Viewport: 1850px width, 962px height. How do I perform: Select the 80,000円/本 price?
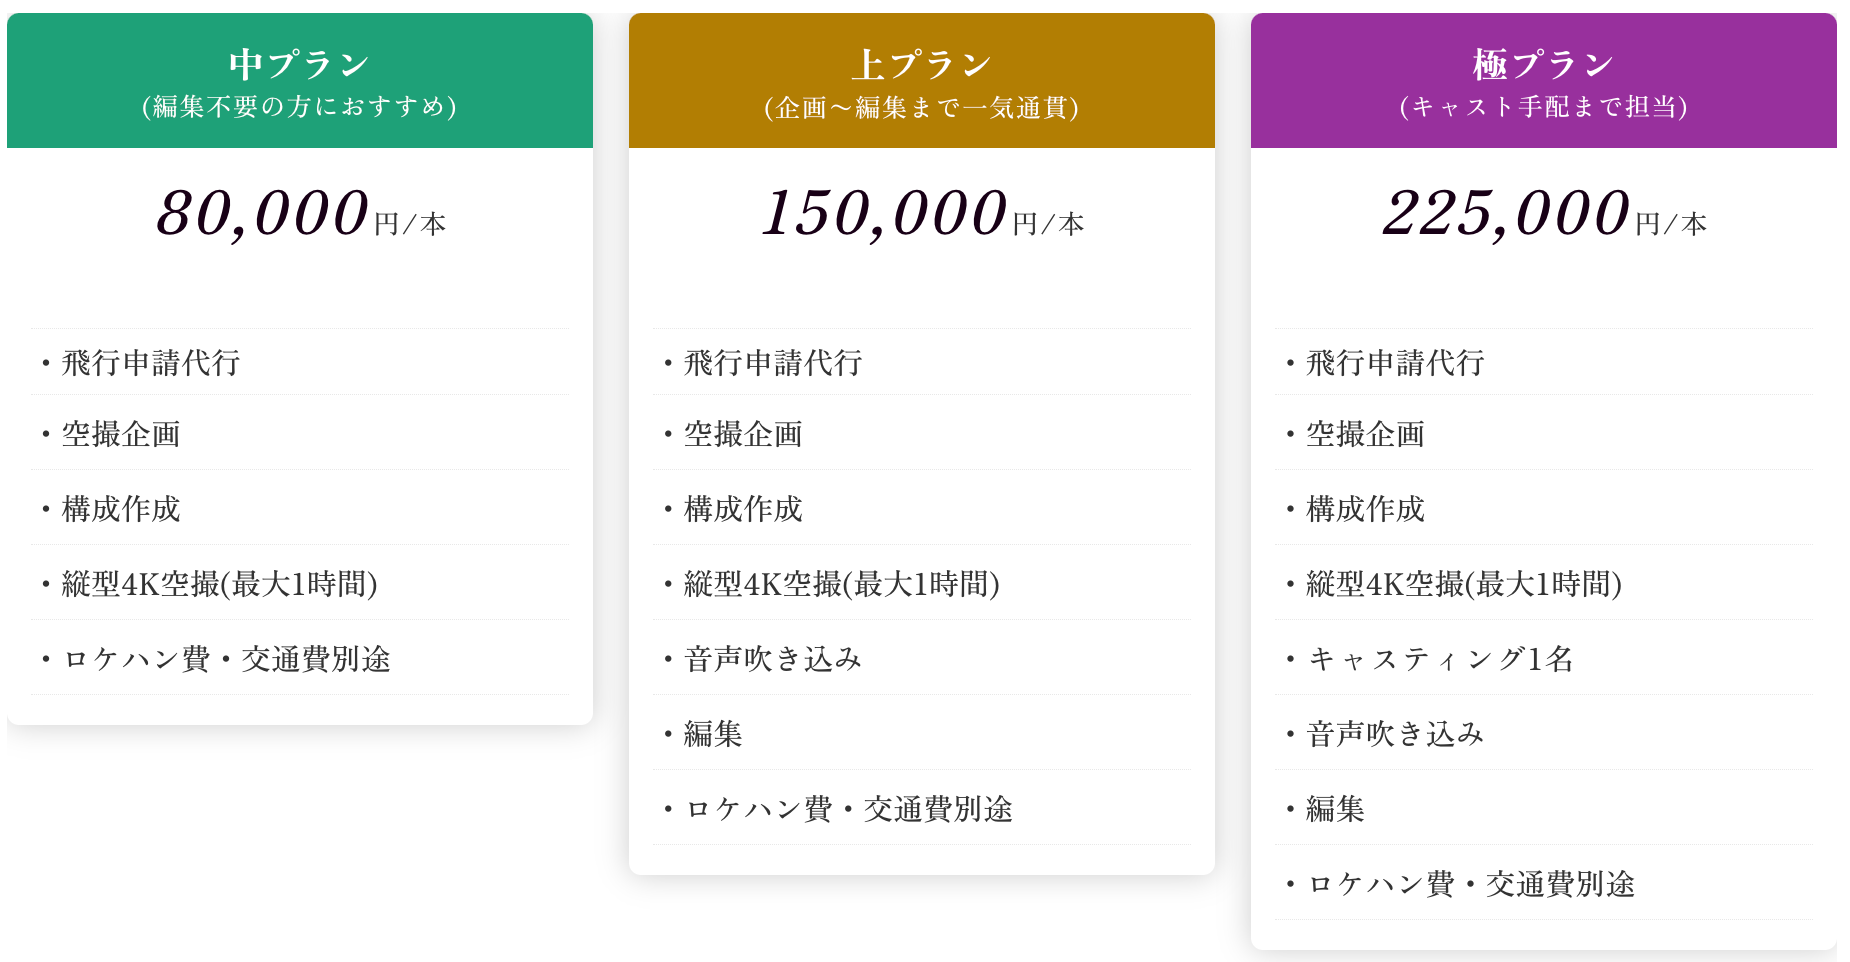click(x=300, y=214)
